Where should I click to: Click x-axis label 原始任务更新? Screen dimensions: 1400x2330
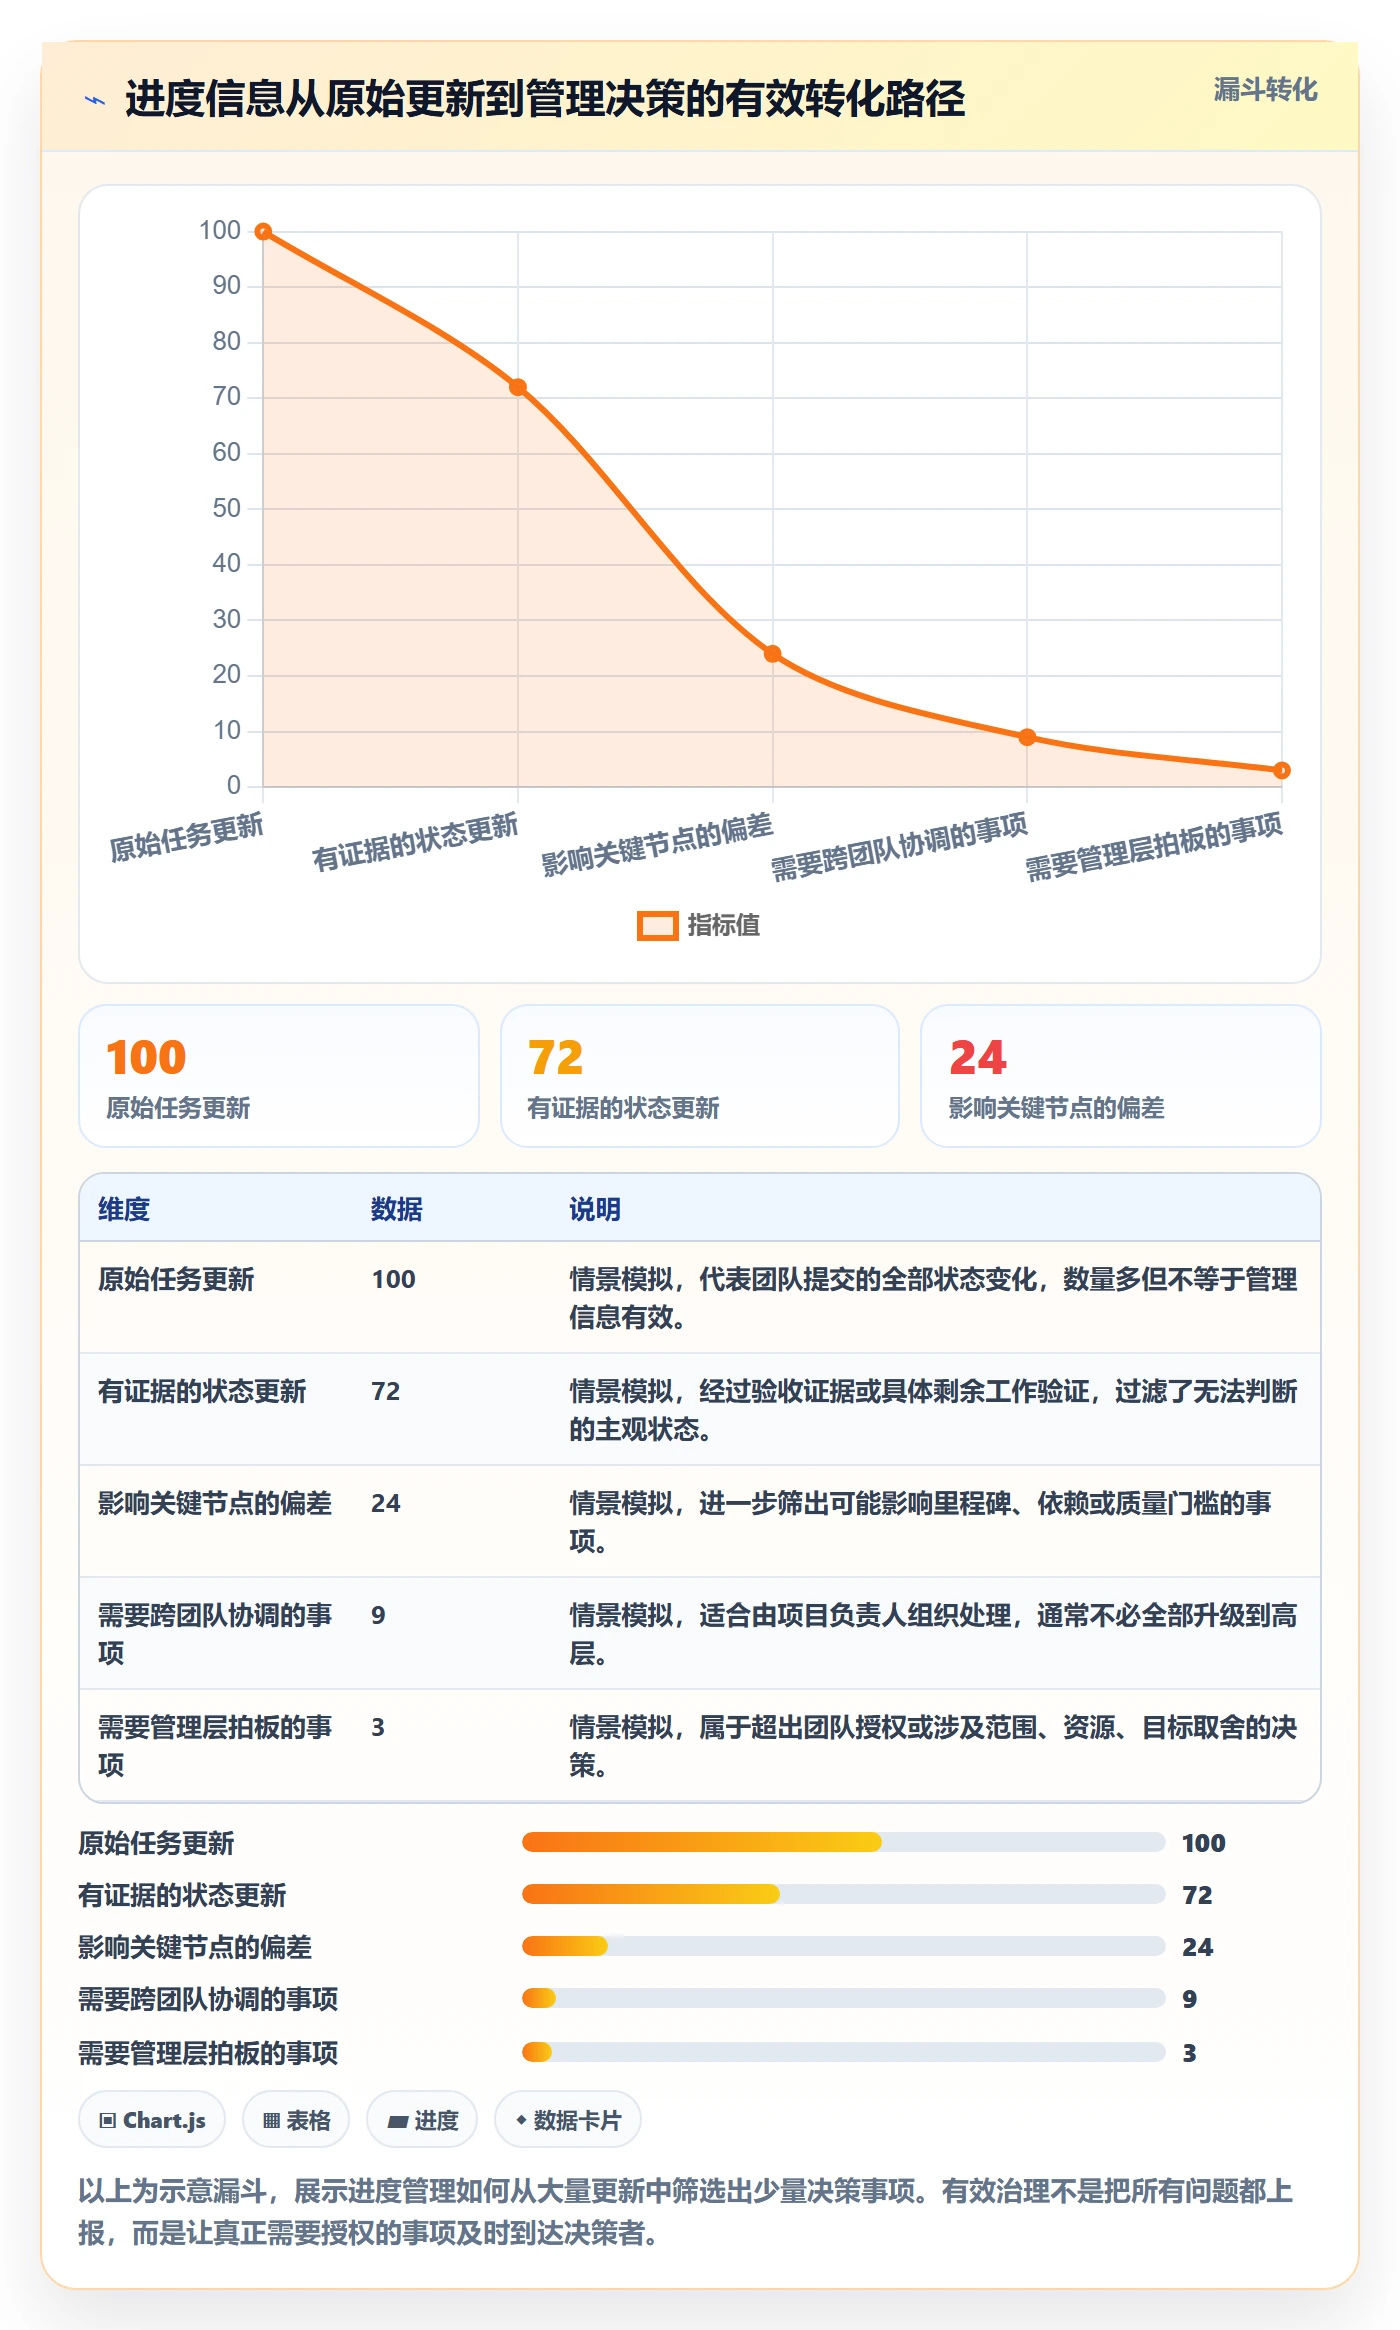pos(187,838)
